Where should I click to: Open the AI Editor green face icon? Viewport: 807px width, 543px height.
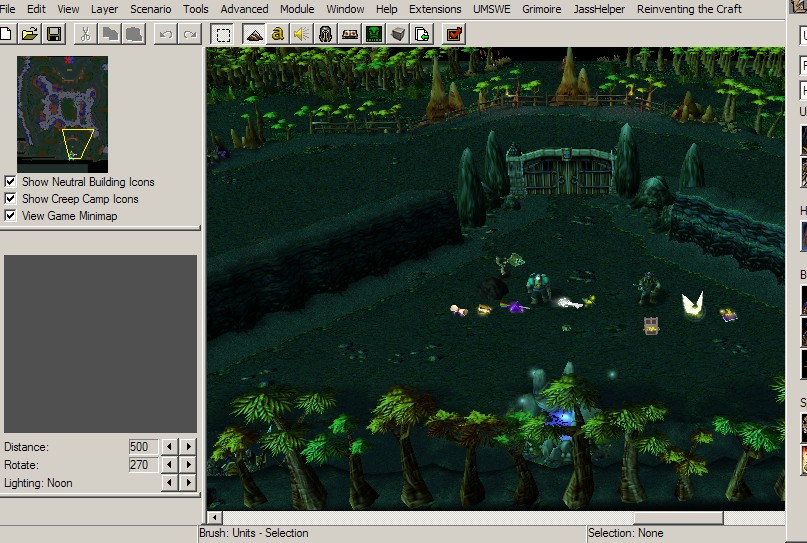tap(374, 34)
